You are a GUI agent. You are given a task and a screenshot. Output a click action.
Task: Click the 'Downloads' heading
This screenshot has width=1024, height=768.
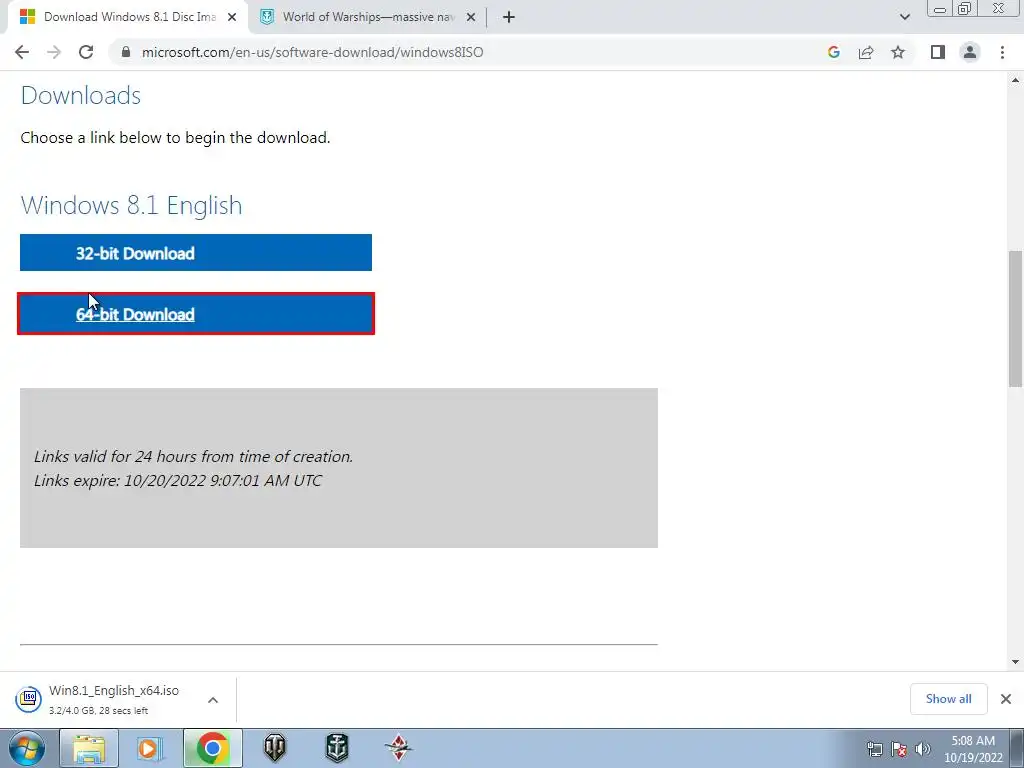[81, 95]
